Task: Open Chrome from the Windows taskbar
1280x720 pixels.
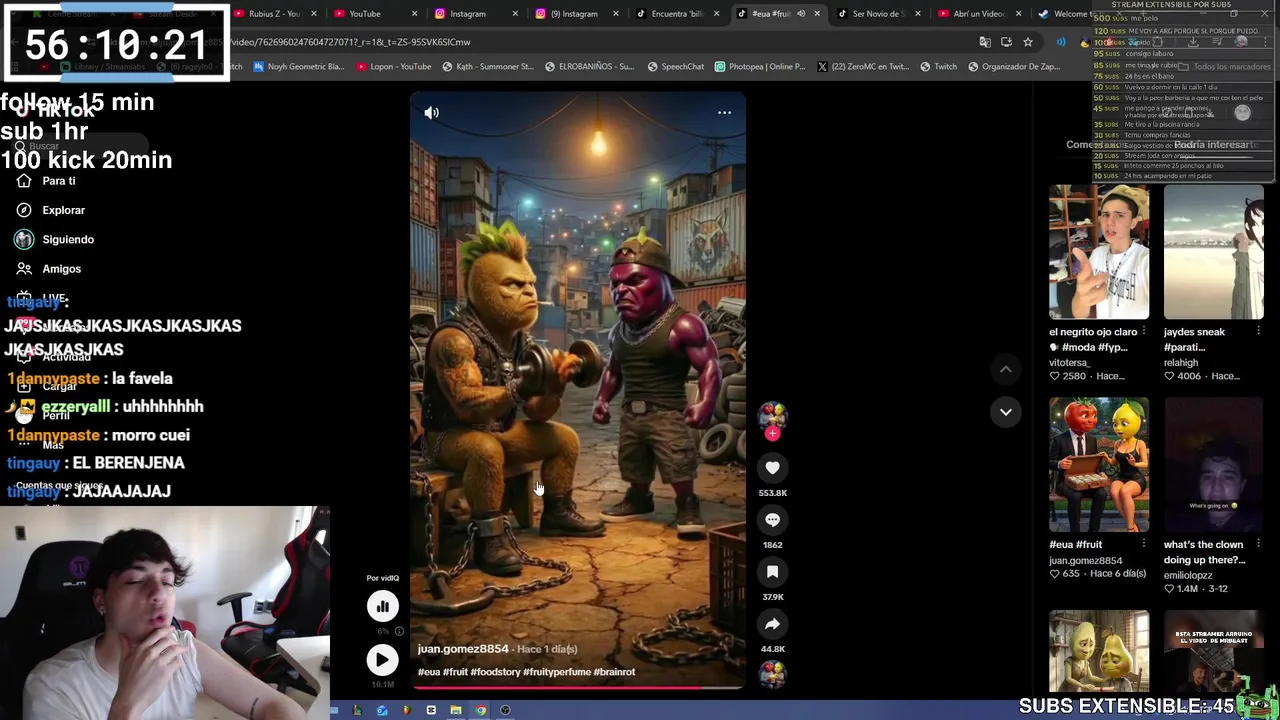Action: 480,710
